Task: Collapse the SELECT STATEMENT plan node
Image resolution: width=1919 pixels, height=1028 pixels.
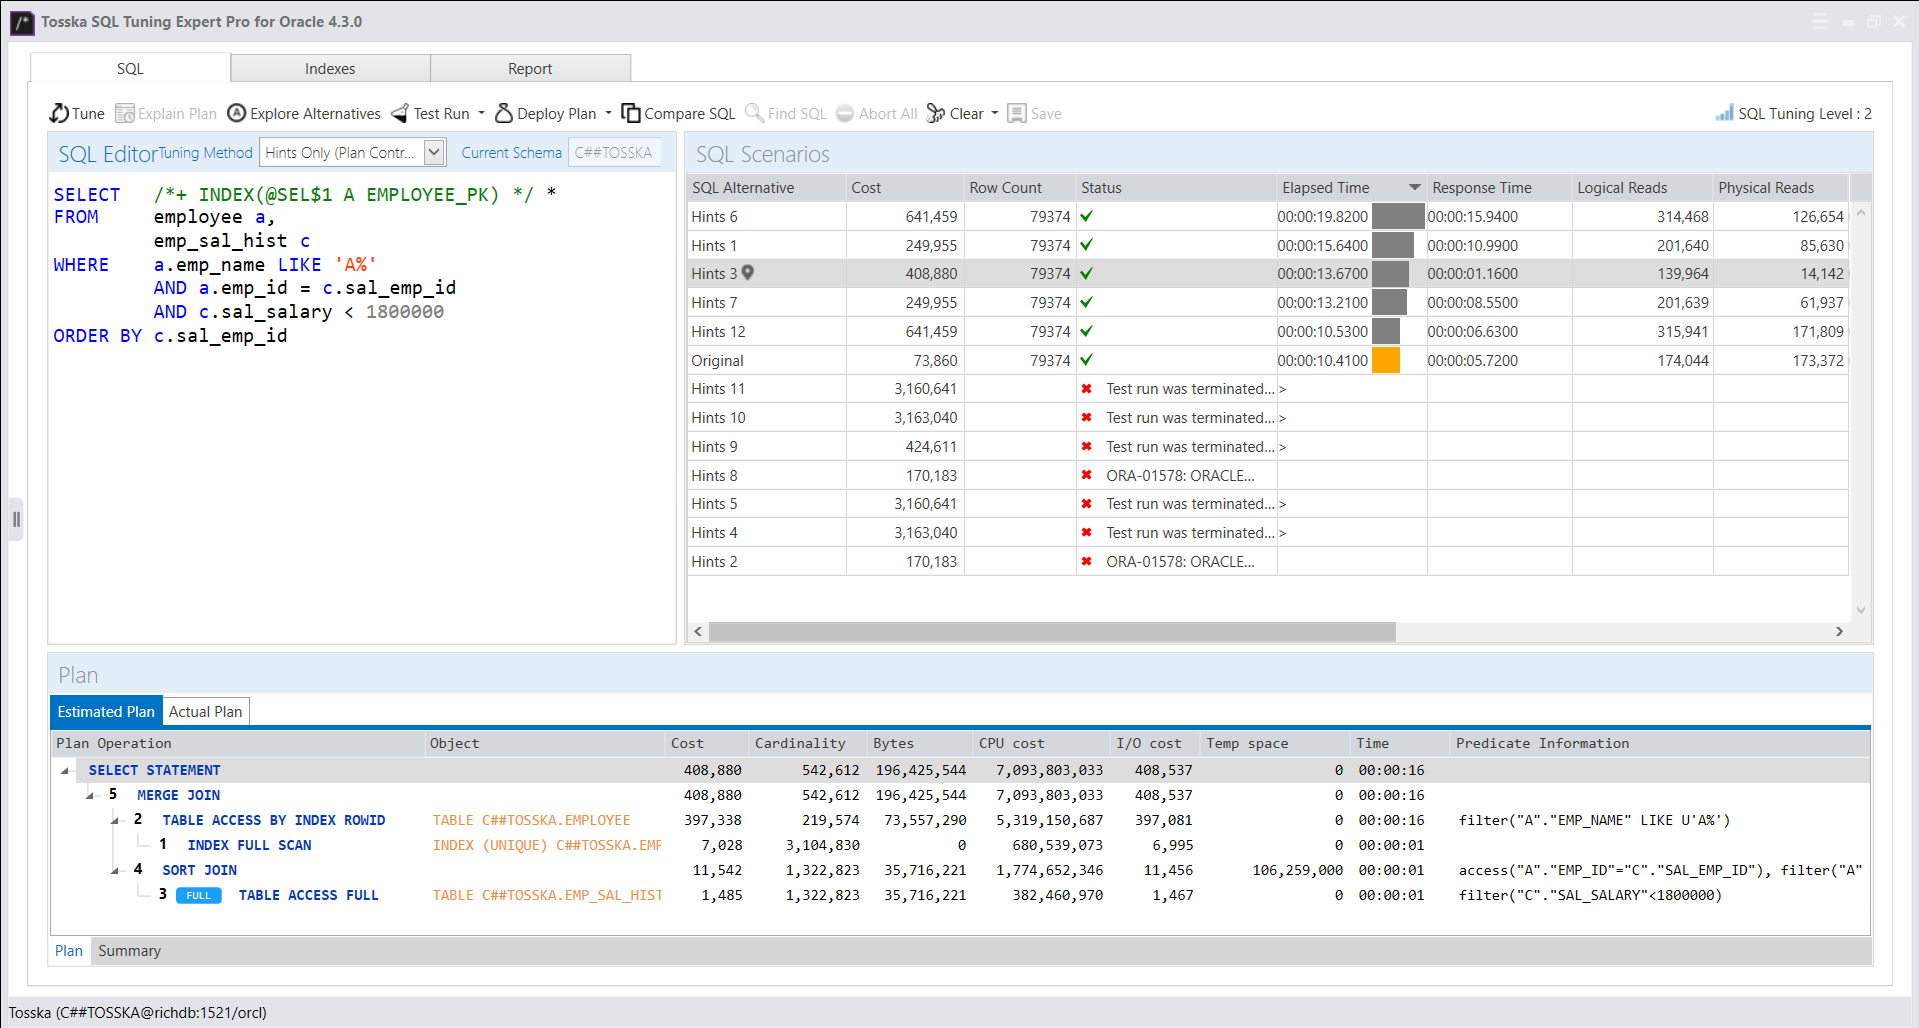Action: (x=65, y=771)
